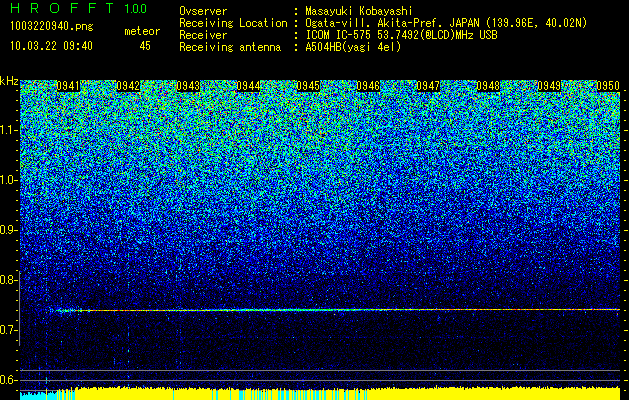Click the 0.7 kHz axis label
This screenshot has height=400, width=629.
pos(8,330)
